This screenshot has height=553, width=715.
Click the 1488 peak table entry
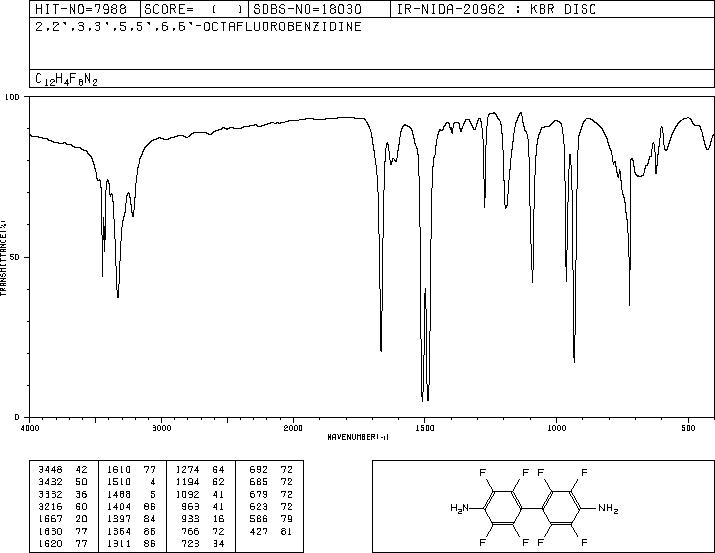(x=119, y=495)
